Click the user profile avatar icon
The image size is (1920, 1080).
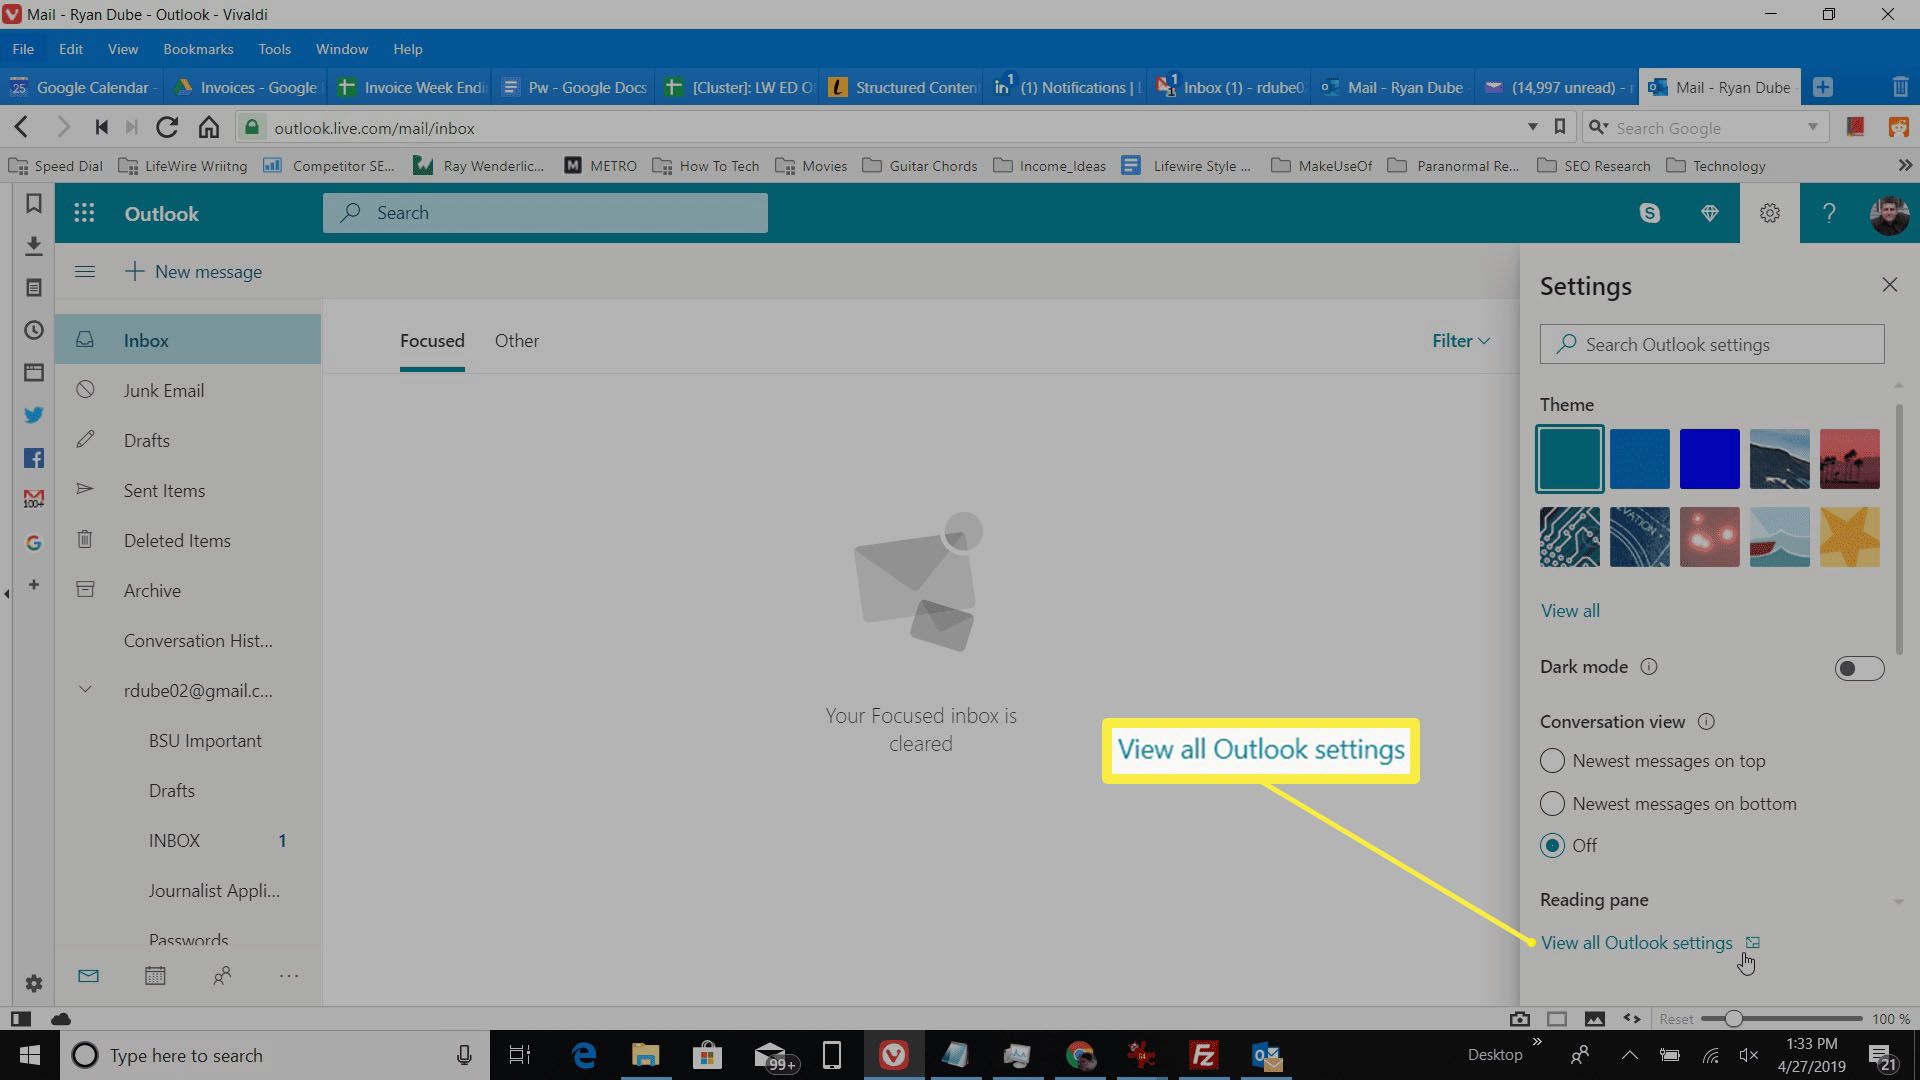tap(1888, 214)
